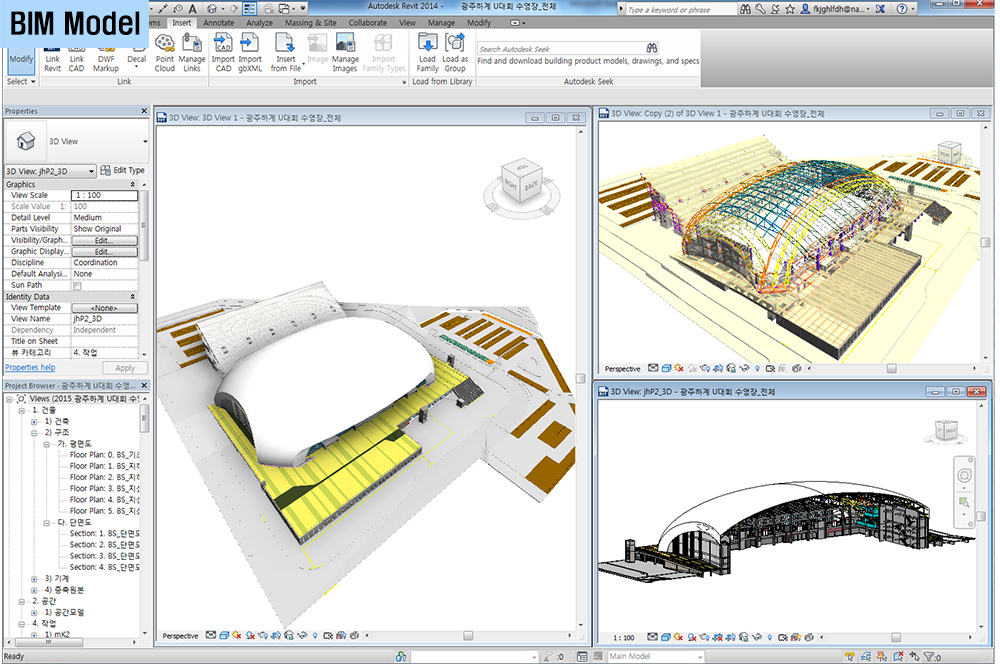Image resolution: width=1000 pixels, height=664 pixels.
Task: Click horizontal scrollbar thumb in 3D View 1
Action: click(468, 636)
